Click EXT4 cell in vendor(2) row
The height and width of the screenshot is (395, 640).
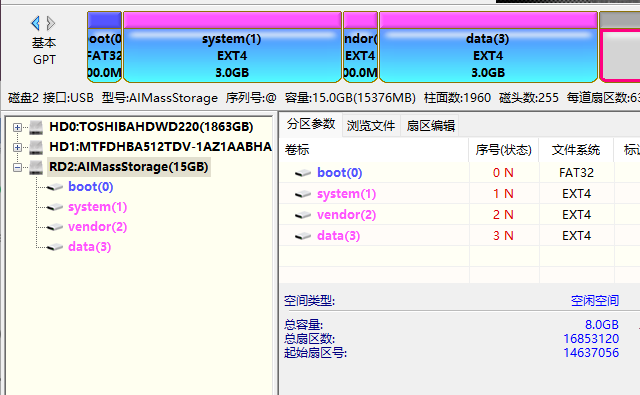(x=576, y=215)
